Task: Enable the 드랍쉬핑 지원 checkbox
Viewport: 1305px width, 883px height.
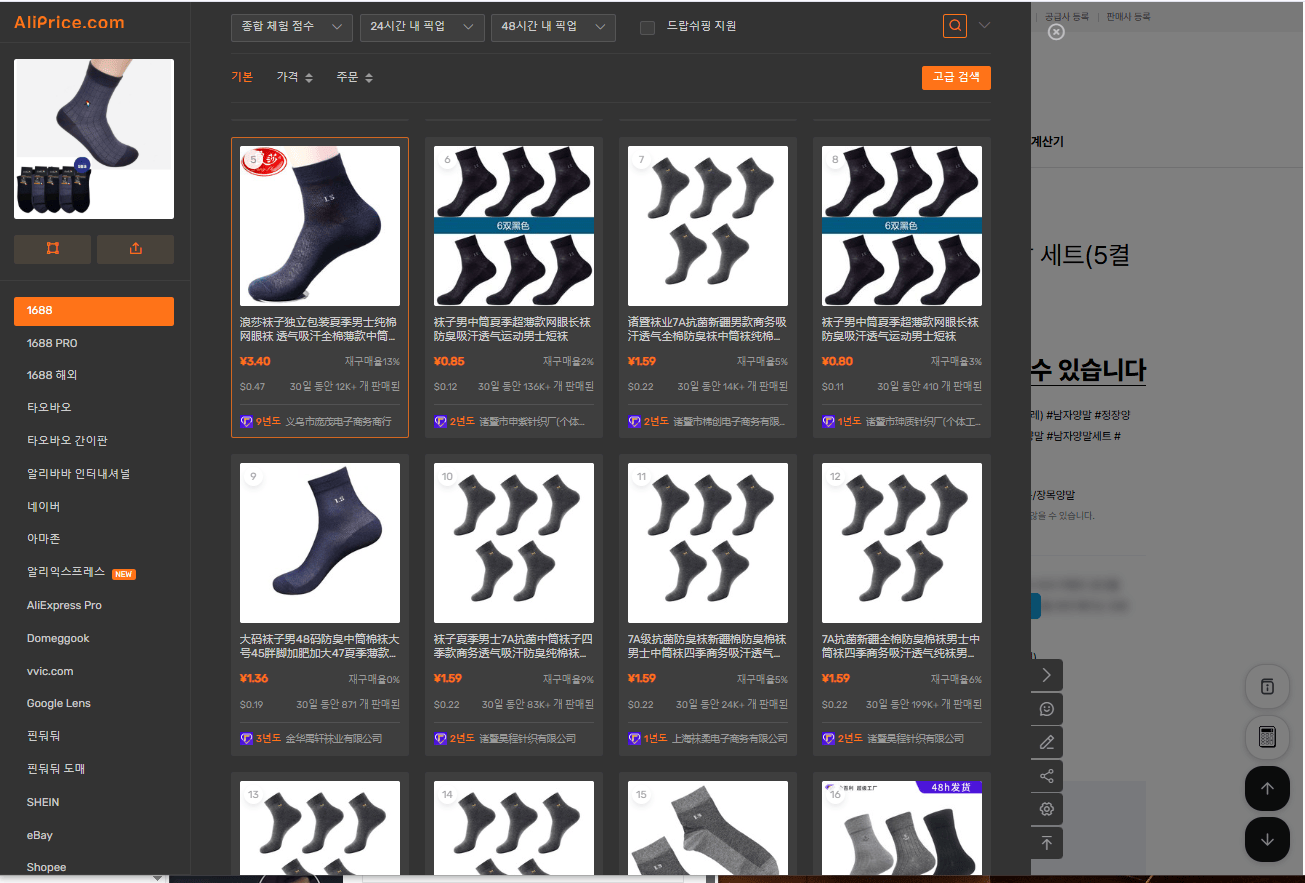Action: 647,27
